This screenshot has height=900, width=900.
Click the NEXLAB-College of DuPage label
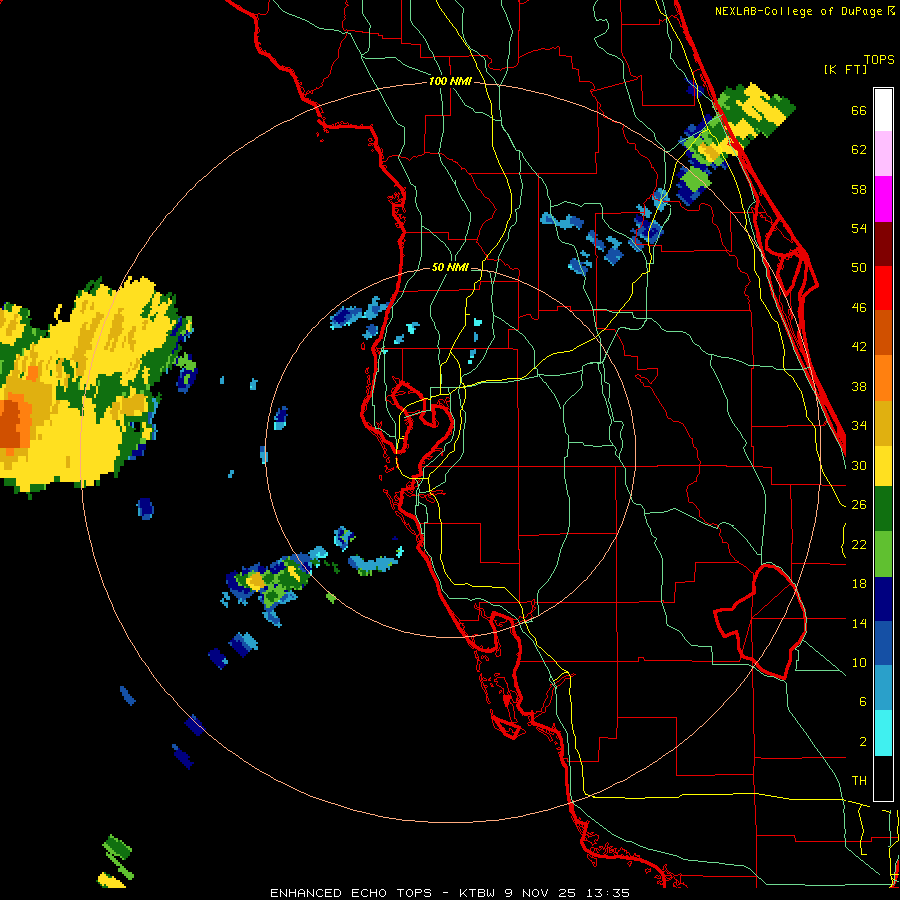click(x=805, y=11)
